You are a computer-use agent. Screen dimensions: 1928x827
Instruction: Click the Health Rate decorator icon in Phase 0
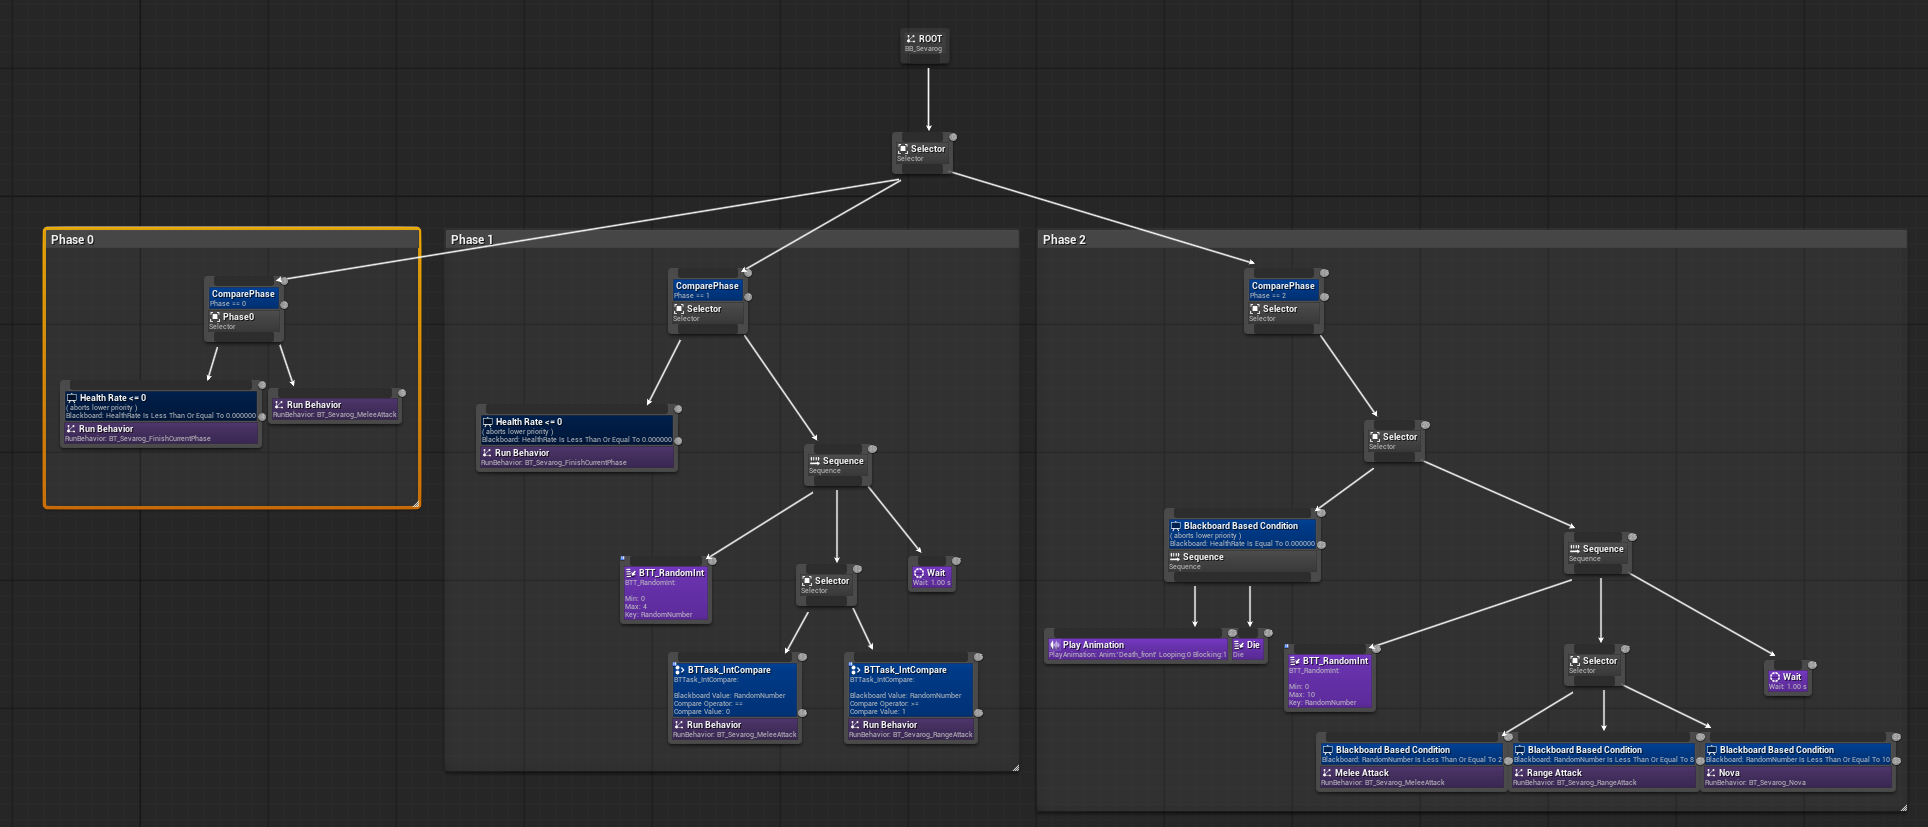[72, 398]
